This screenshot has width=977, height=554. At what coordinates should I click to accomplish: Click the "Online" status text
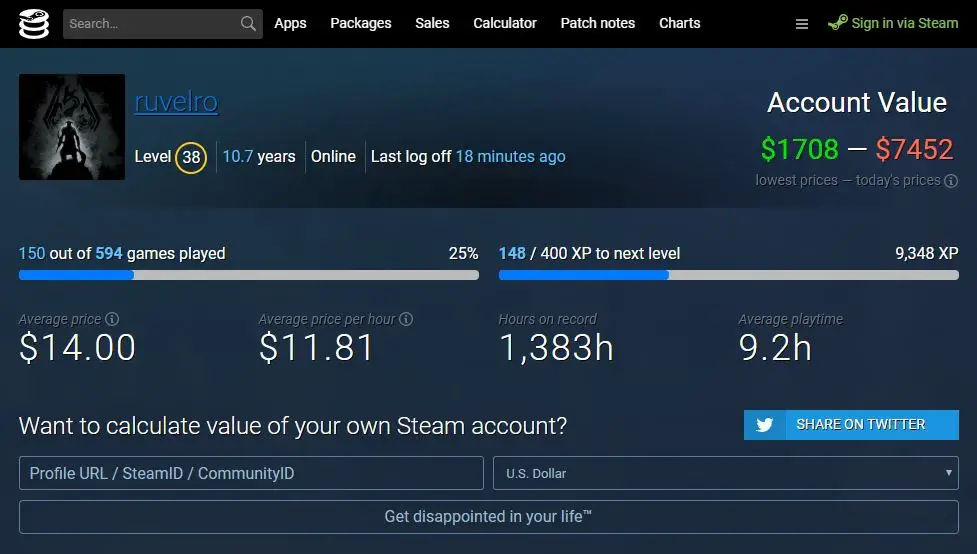point(333,156)
